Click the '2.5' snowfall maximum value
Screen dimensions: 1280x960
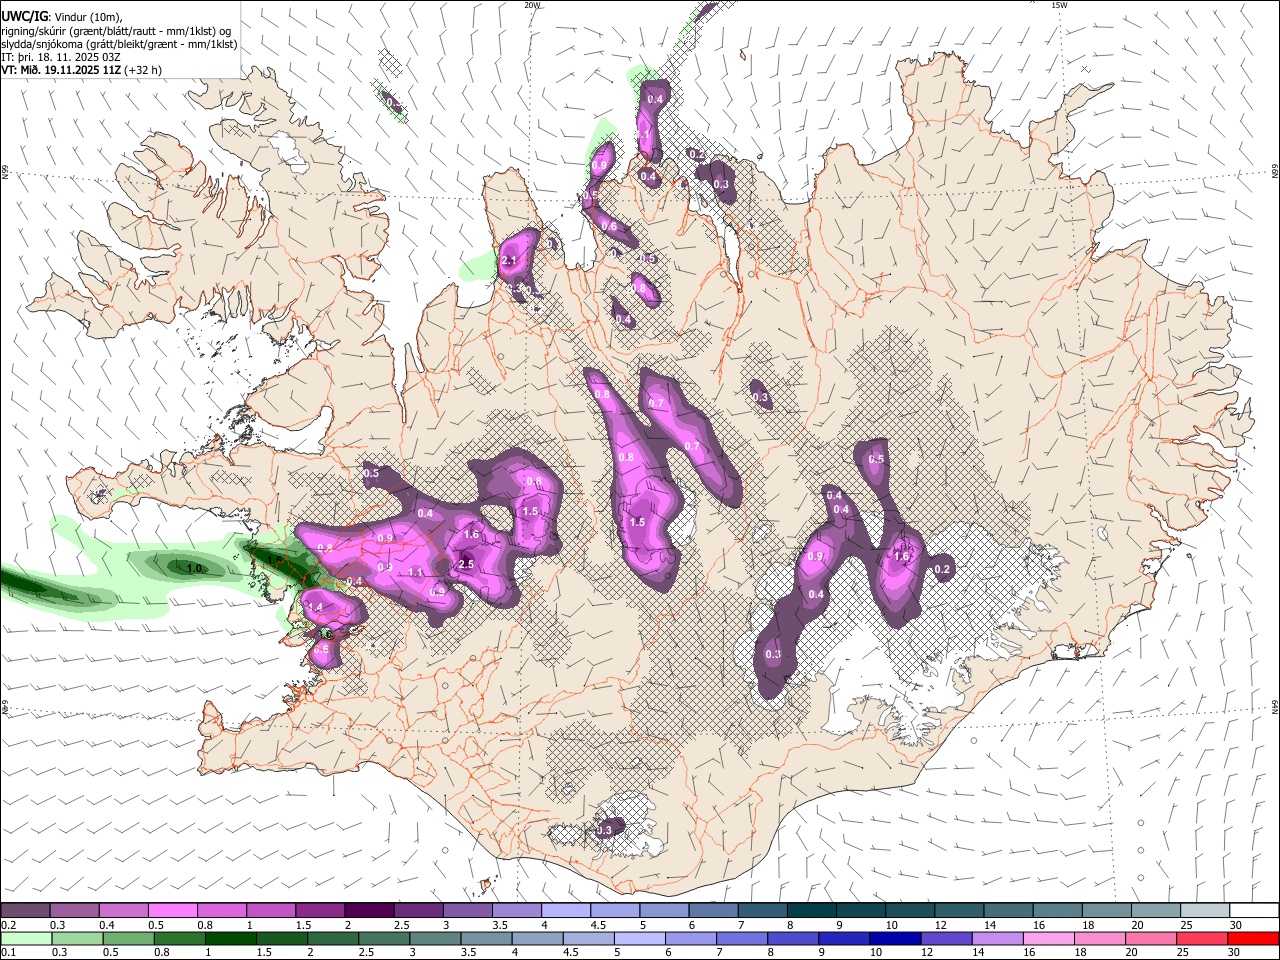(x=466, y=565)
